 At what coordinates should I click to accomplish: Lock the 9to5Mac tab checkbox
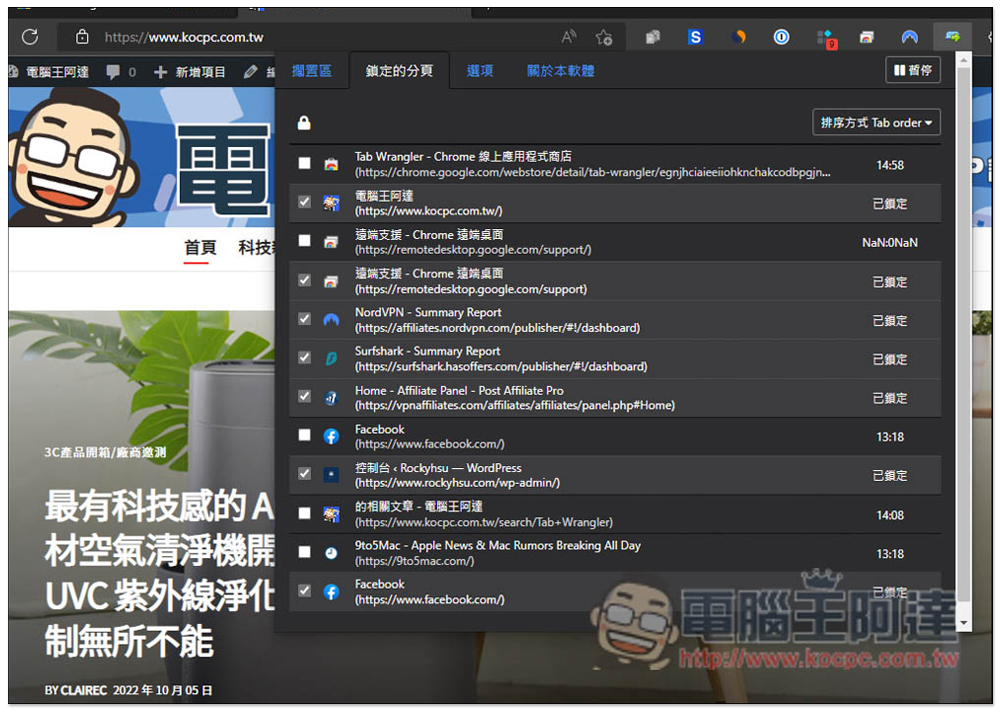304,552
